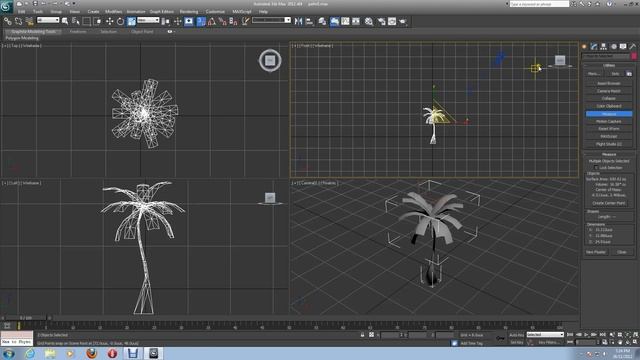Viewport: 640px width, 360px height.
Task: Open the Curve Editor icon
Action: [x=345, y=21]
